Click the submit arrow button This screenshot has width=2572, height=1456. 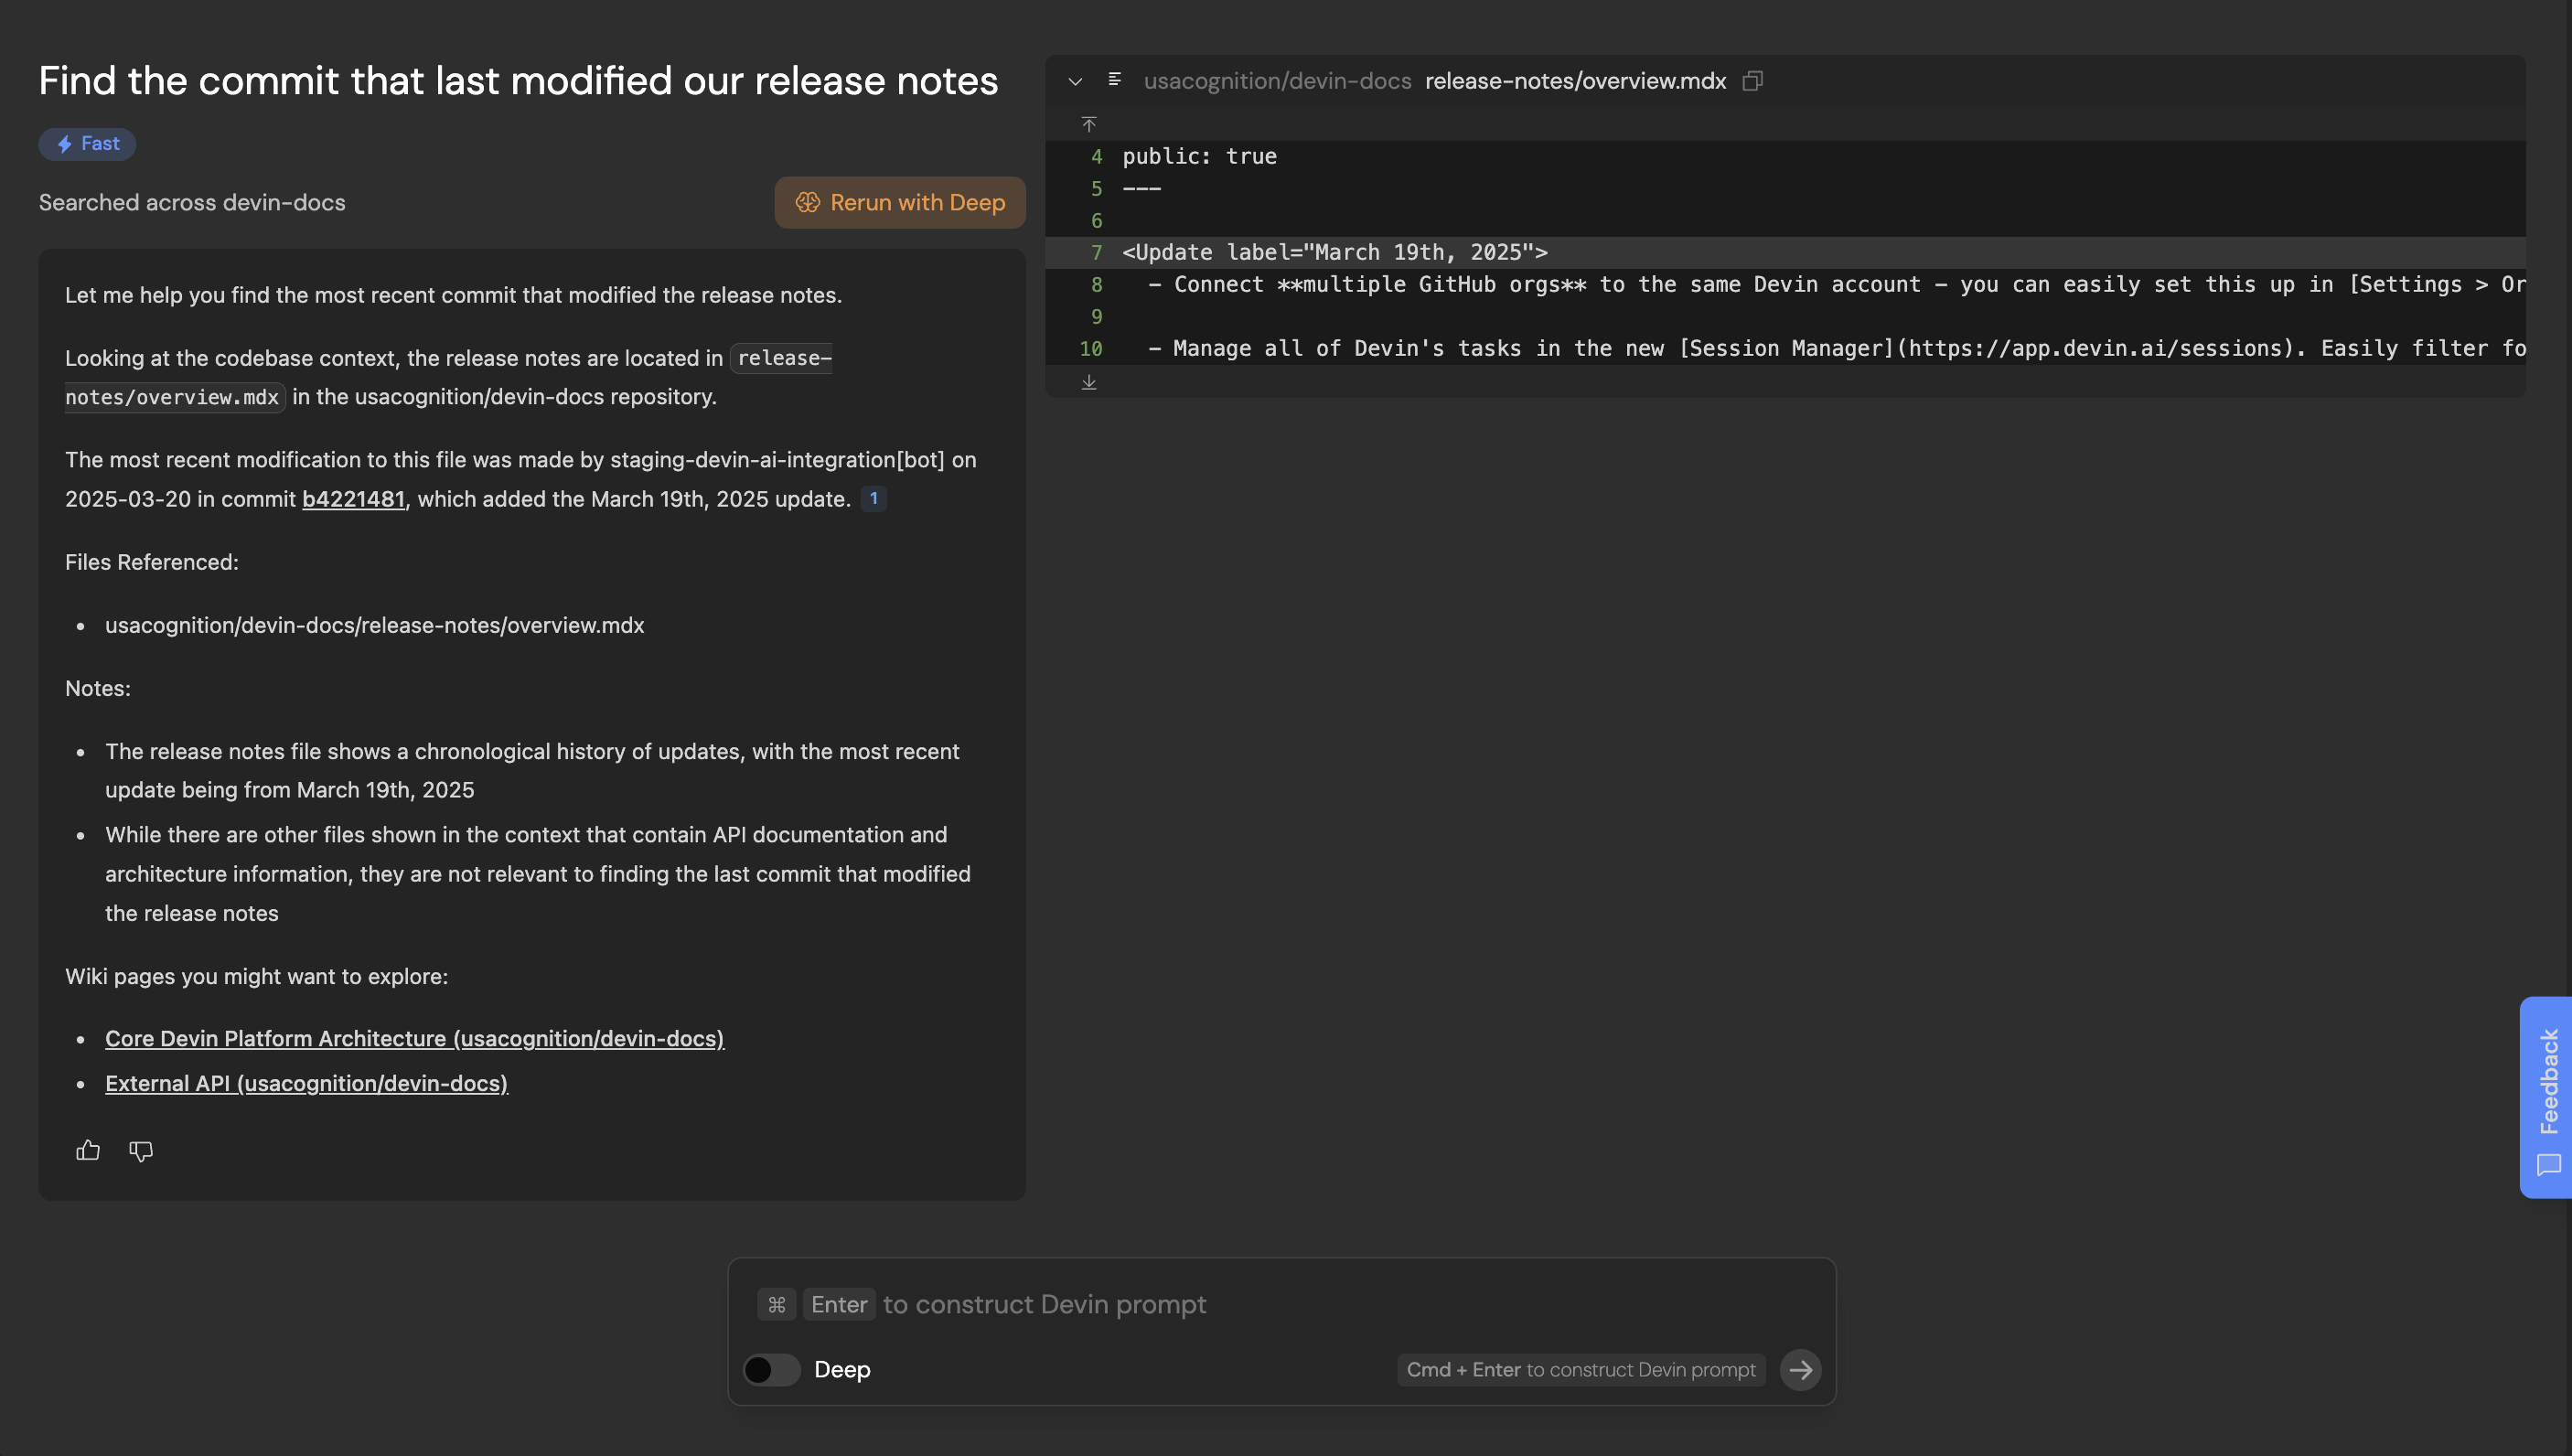[1800, 1369]
